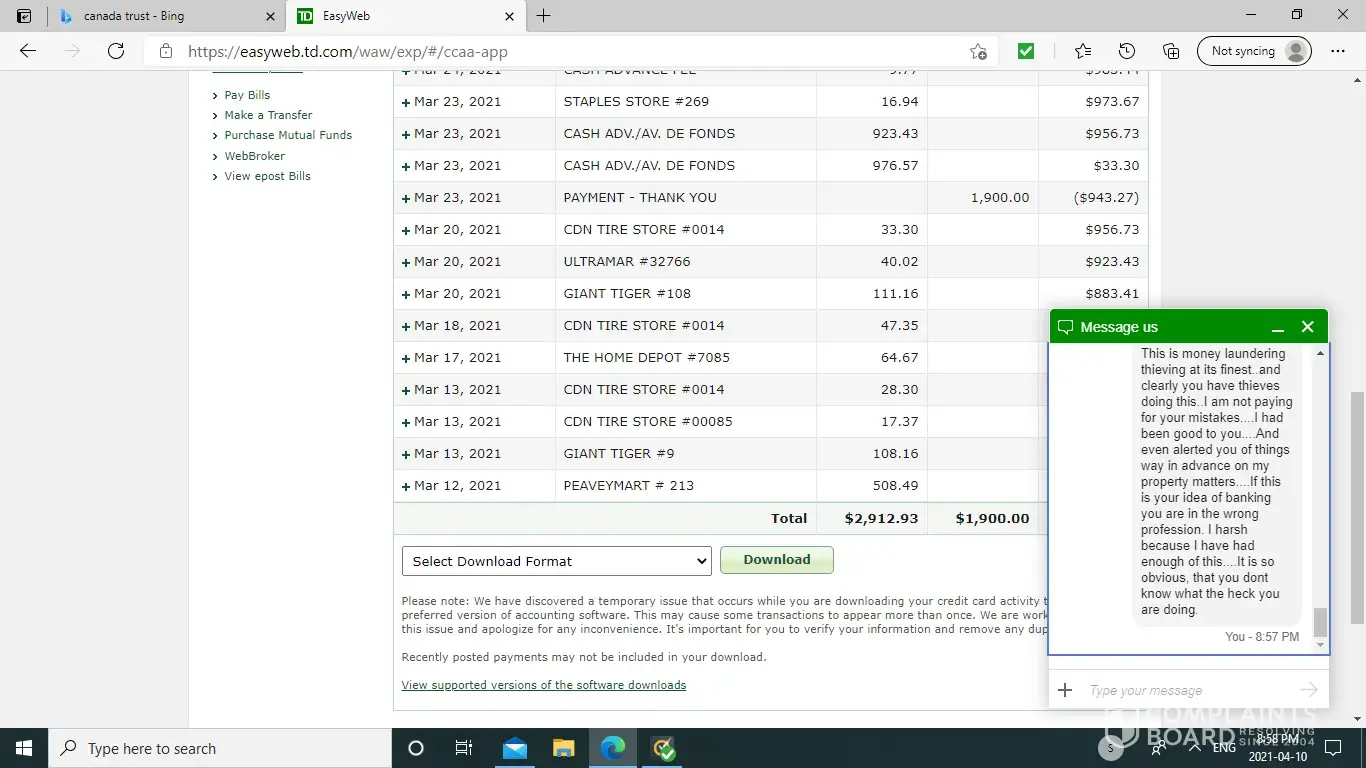This screenshot has width=1366, height=768.
Task: Expand the CDN TIRE STORE #00085 transaction
Action: pos(406,422)
